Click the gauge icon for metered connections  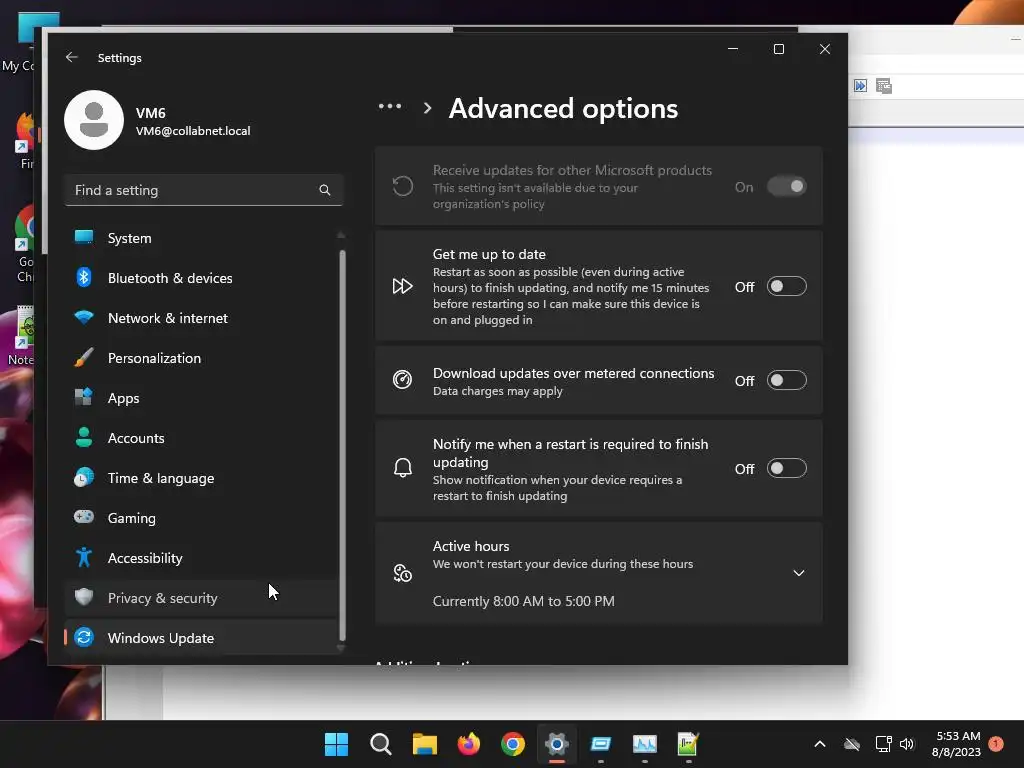click(x=402, y=379)
